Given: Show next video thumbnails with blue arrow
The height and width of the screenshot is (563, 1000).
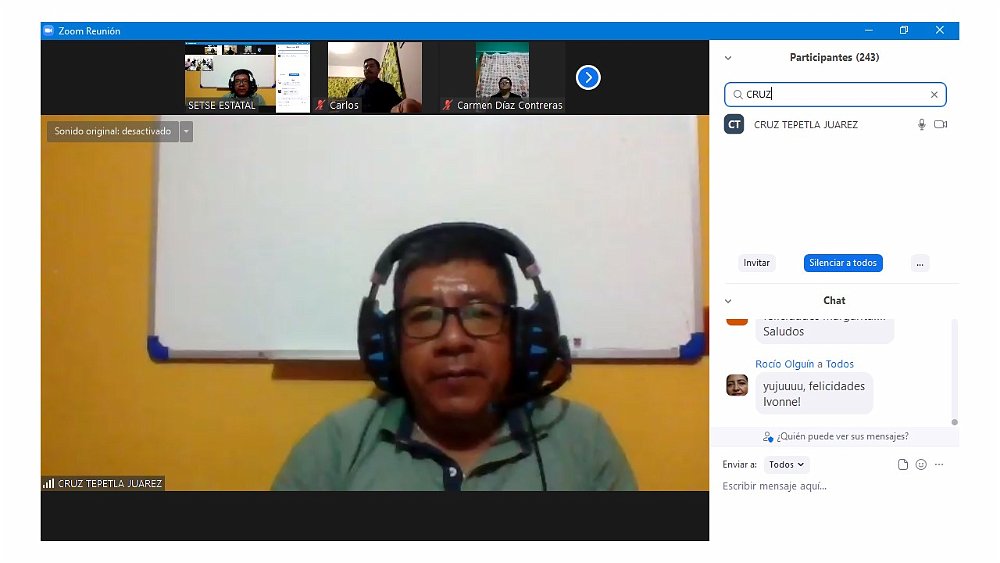Looking at the screenshot, I should [x=588, y=77].
